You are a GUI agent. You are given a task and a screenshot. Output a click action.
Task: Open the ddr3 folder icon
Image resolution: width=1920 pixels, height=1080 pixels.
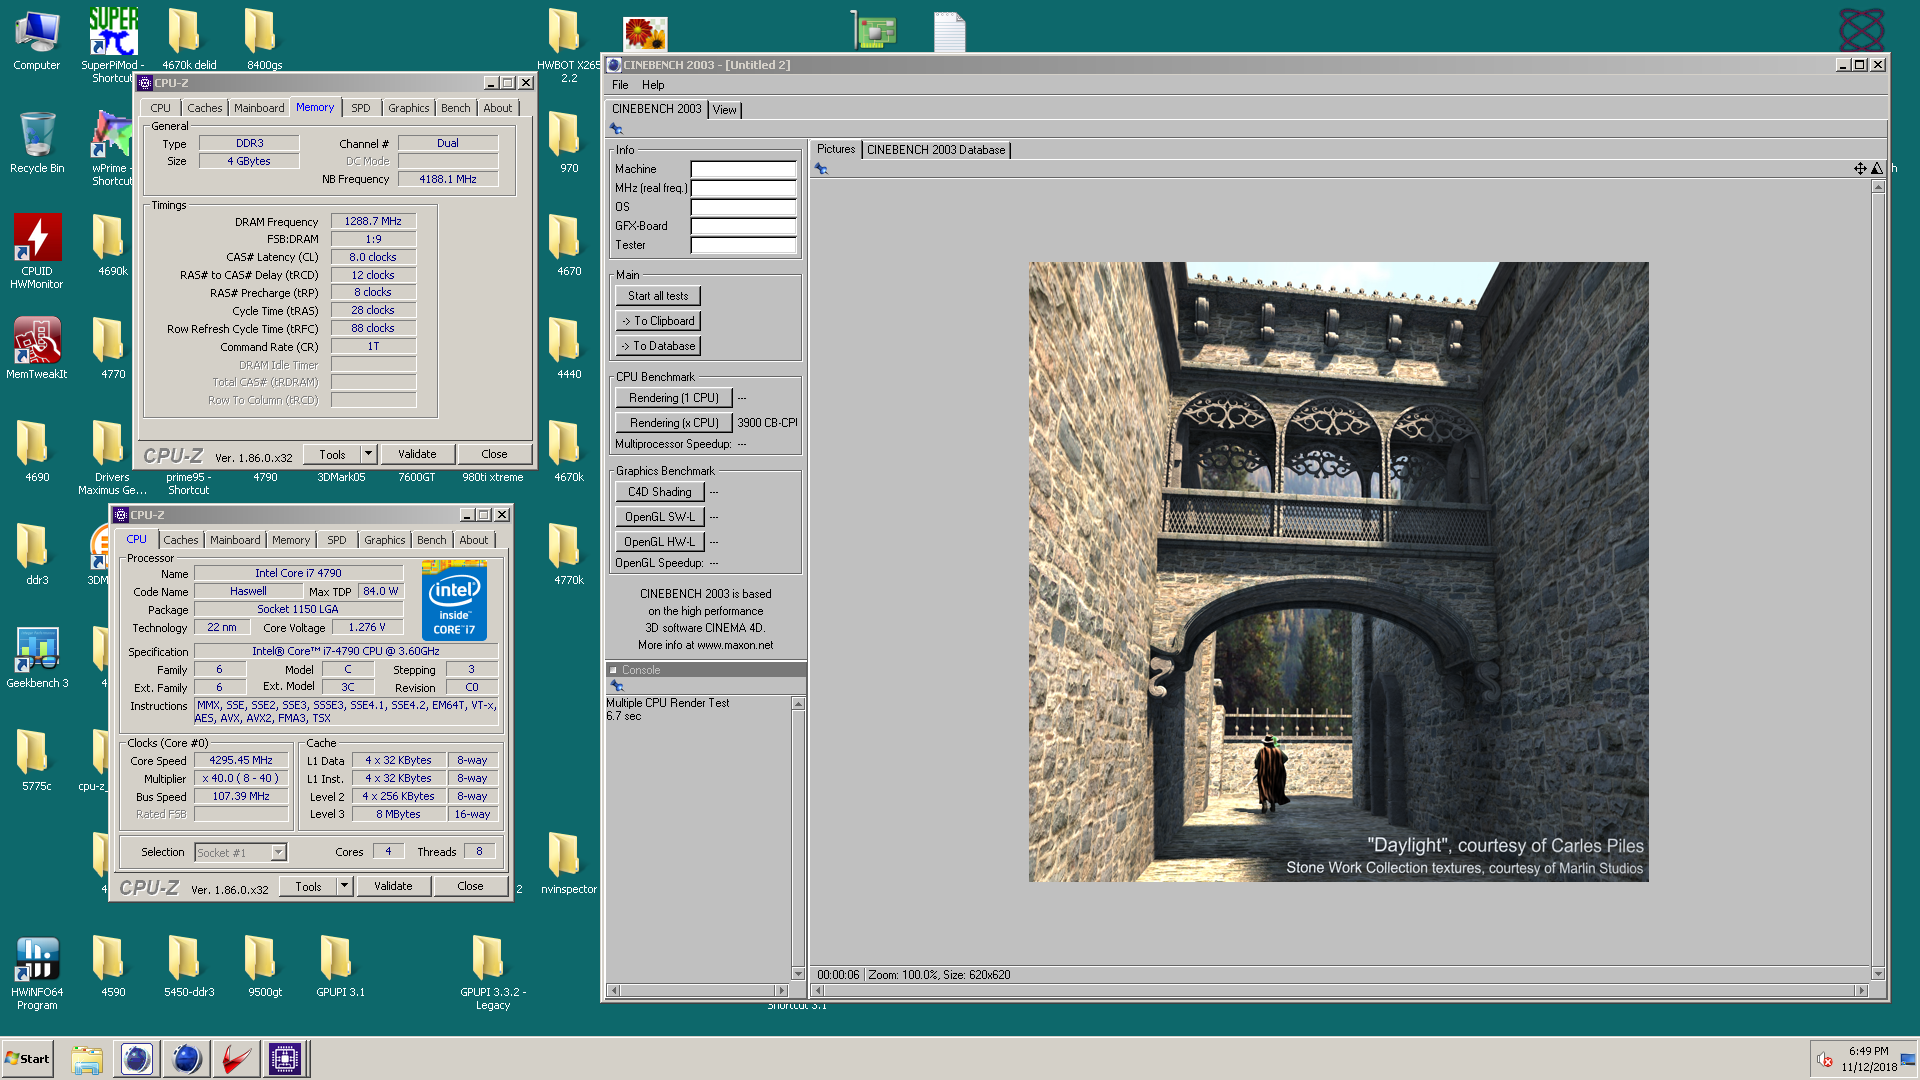37,553
